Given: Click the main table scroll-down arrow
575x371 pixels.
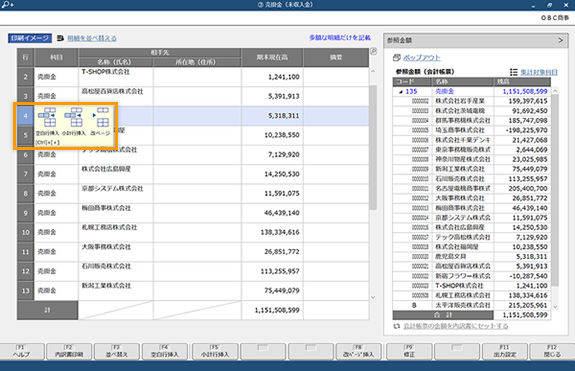Looking at the screenshot, I should pyautogui.click(x=373, y=297).
